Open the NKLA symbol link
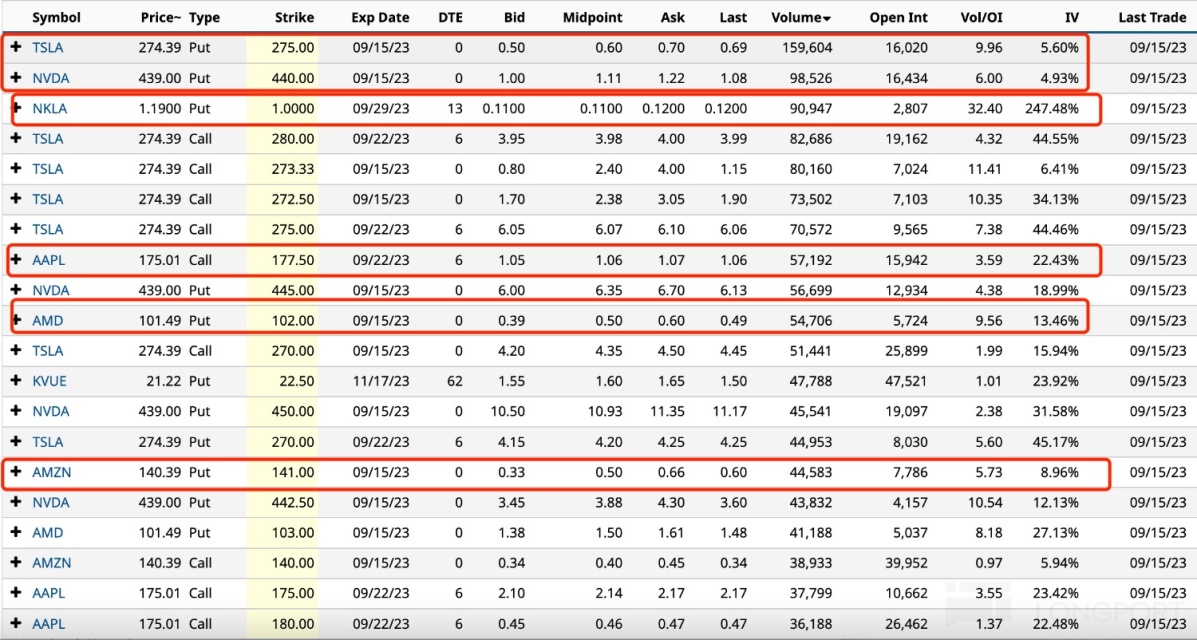 pyautogui.click(x=50, y=108)
